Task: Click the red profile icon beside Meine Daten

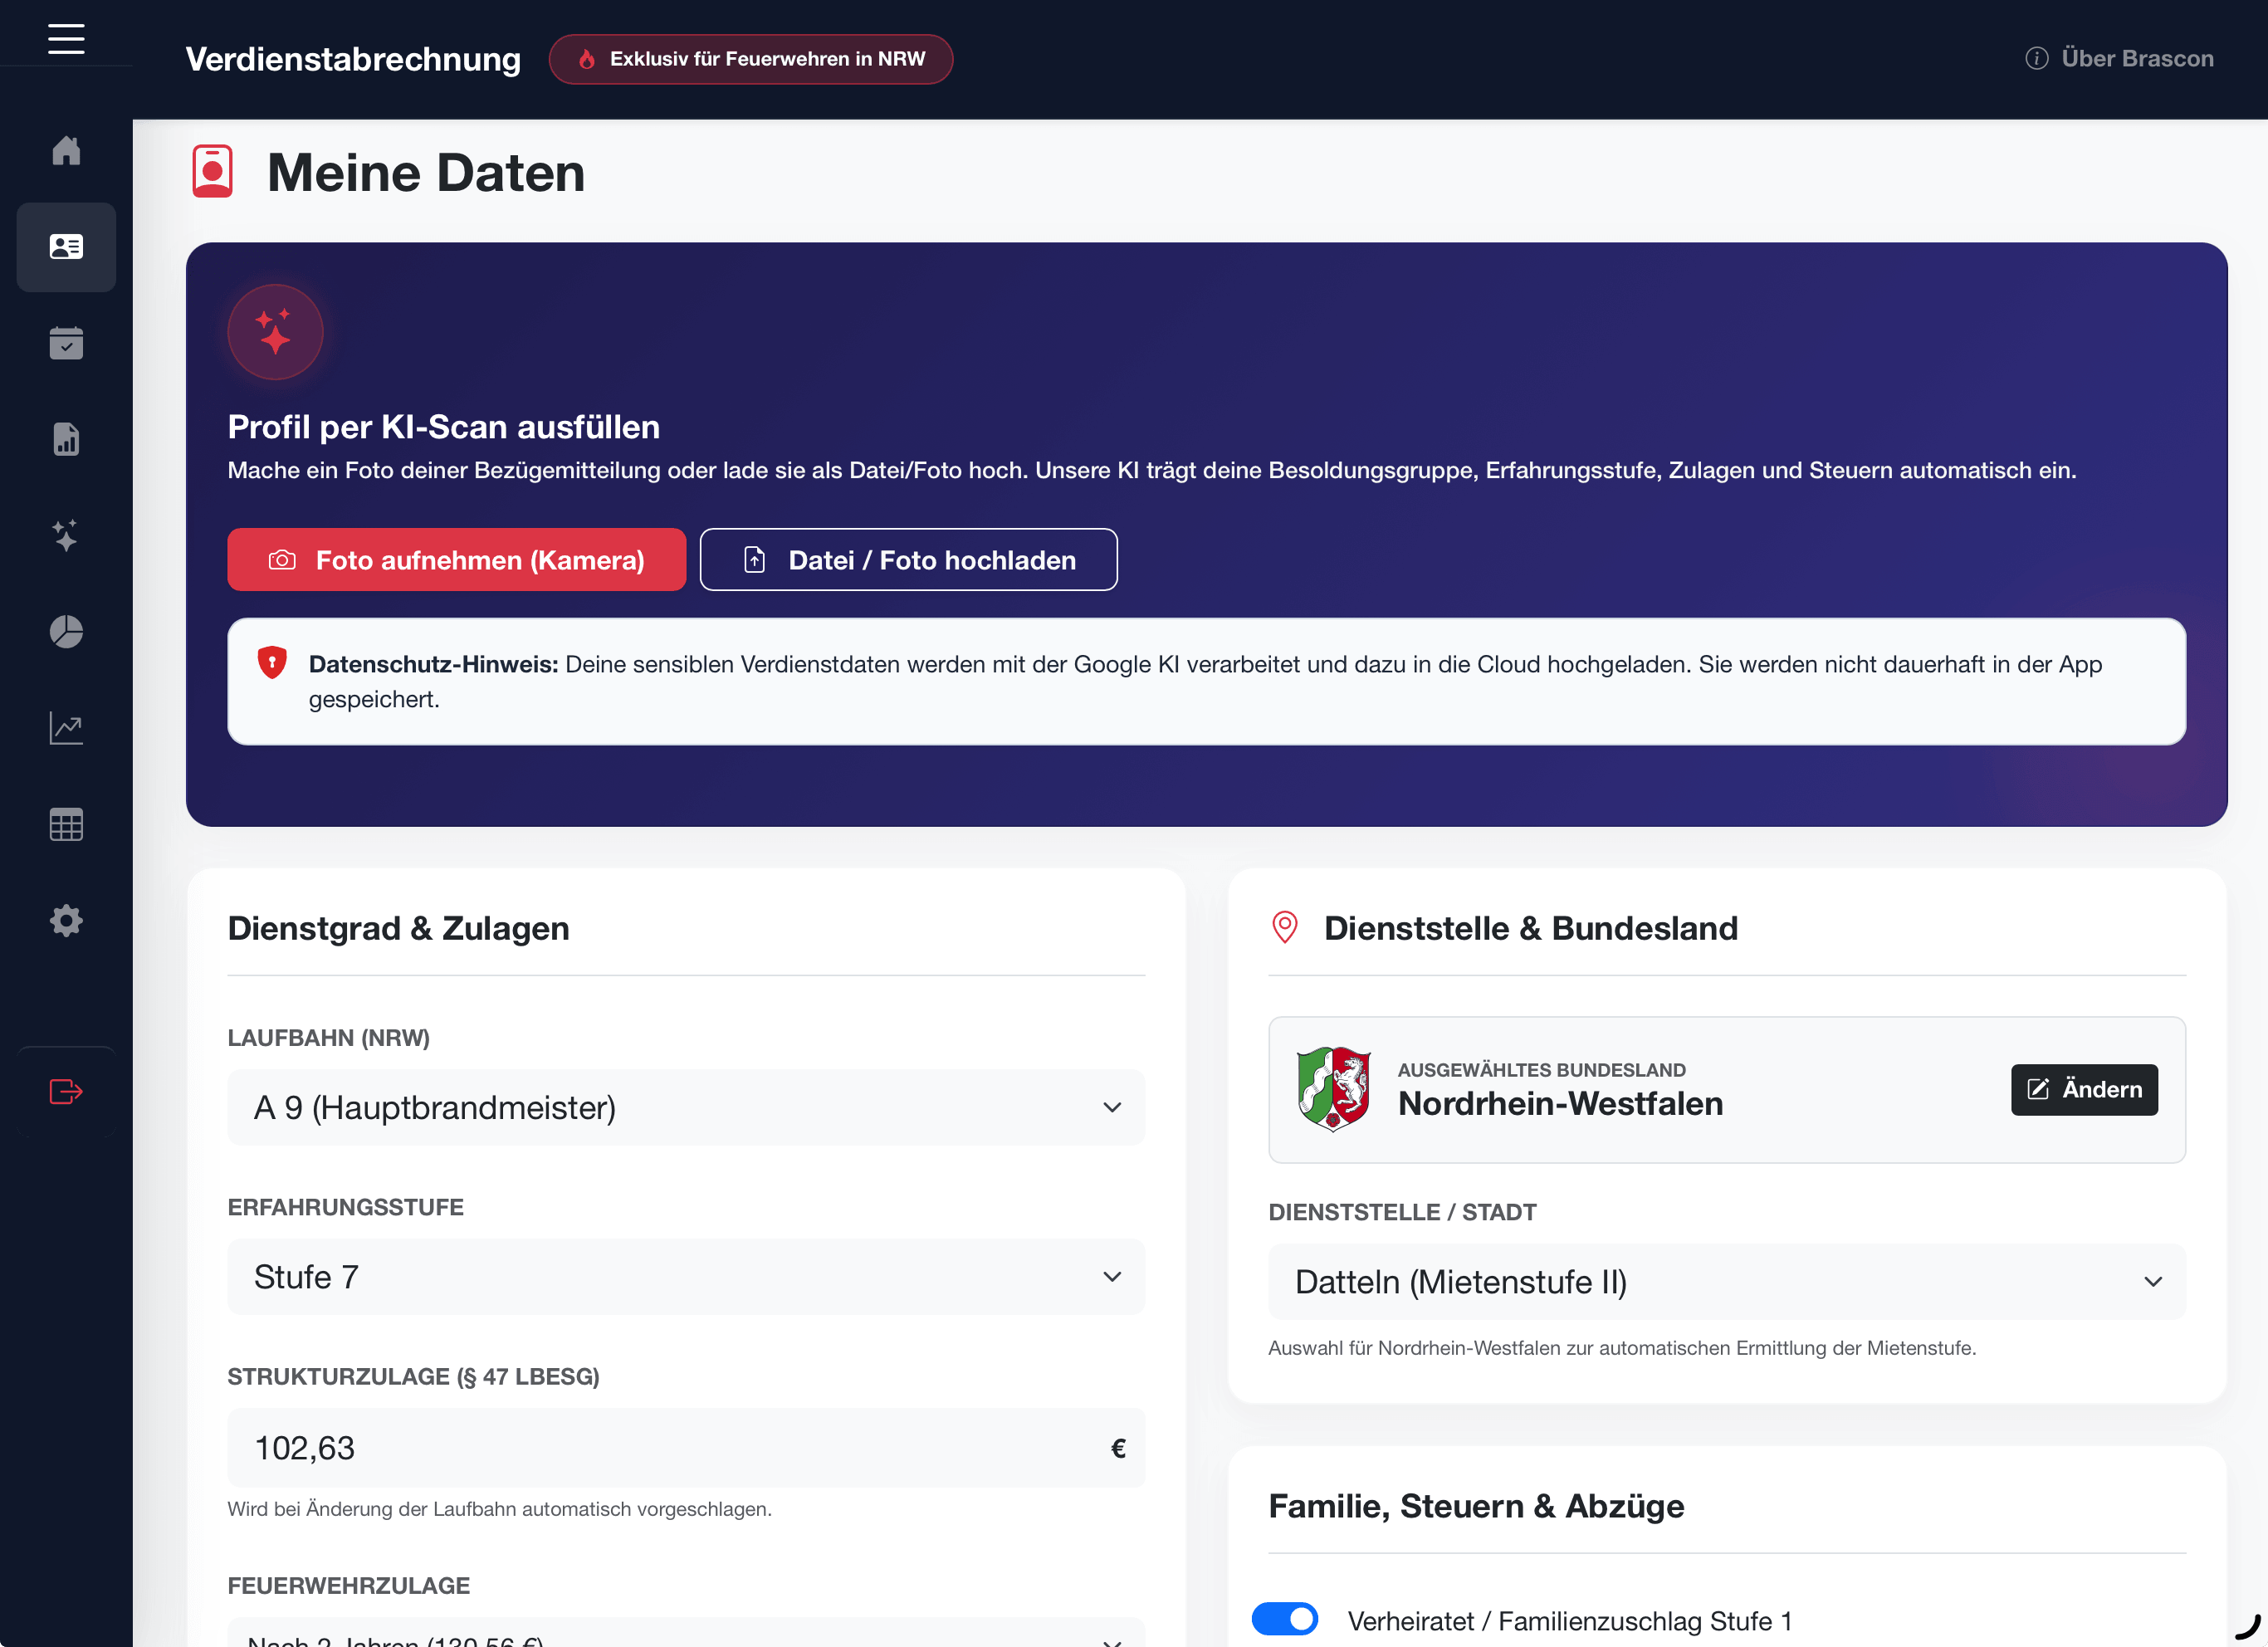Action: (x=212, y=171)
